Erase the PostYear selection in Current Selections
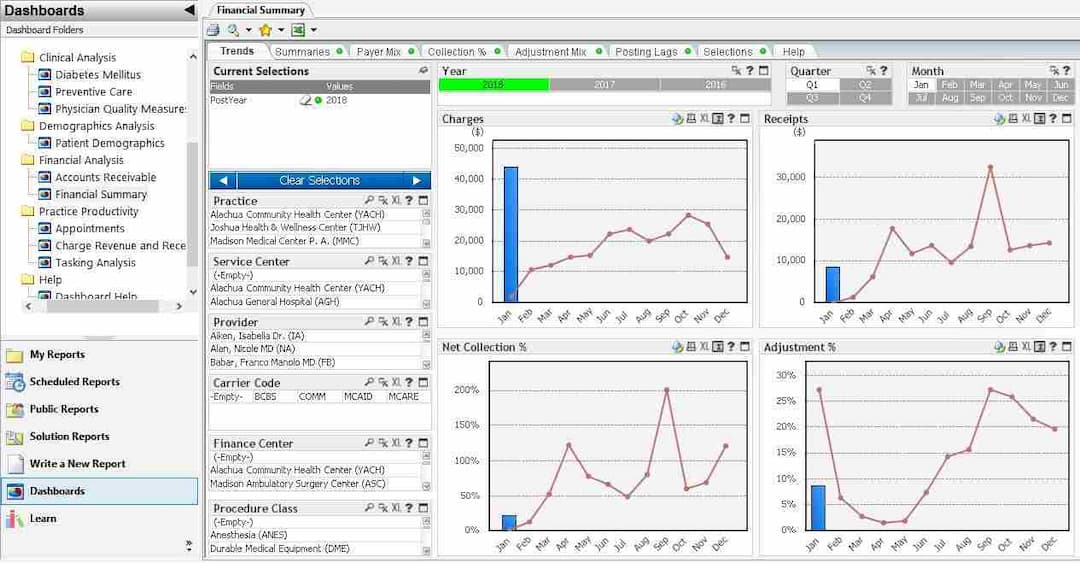Screen dimensions: 1080x563 (306, 101)
